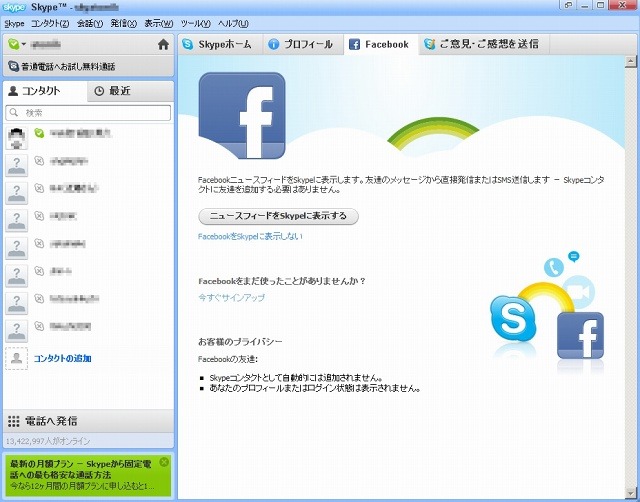
Task: Click the Skype logo in the bottom-right illustration
Action: coord(513,318)
